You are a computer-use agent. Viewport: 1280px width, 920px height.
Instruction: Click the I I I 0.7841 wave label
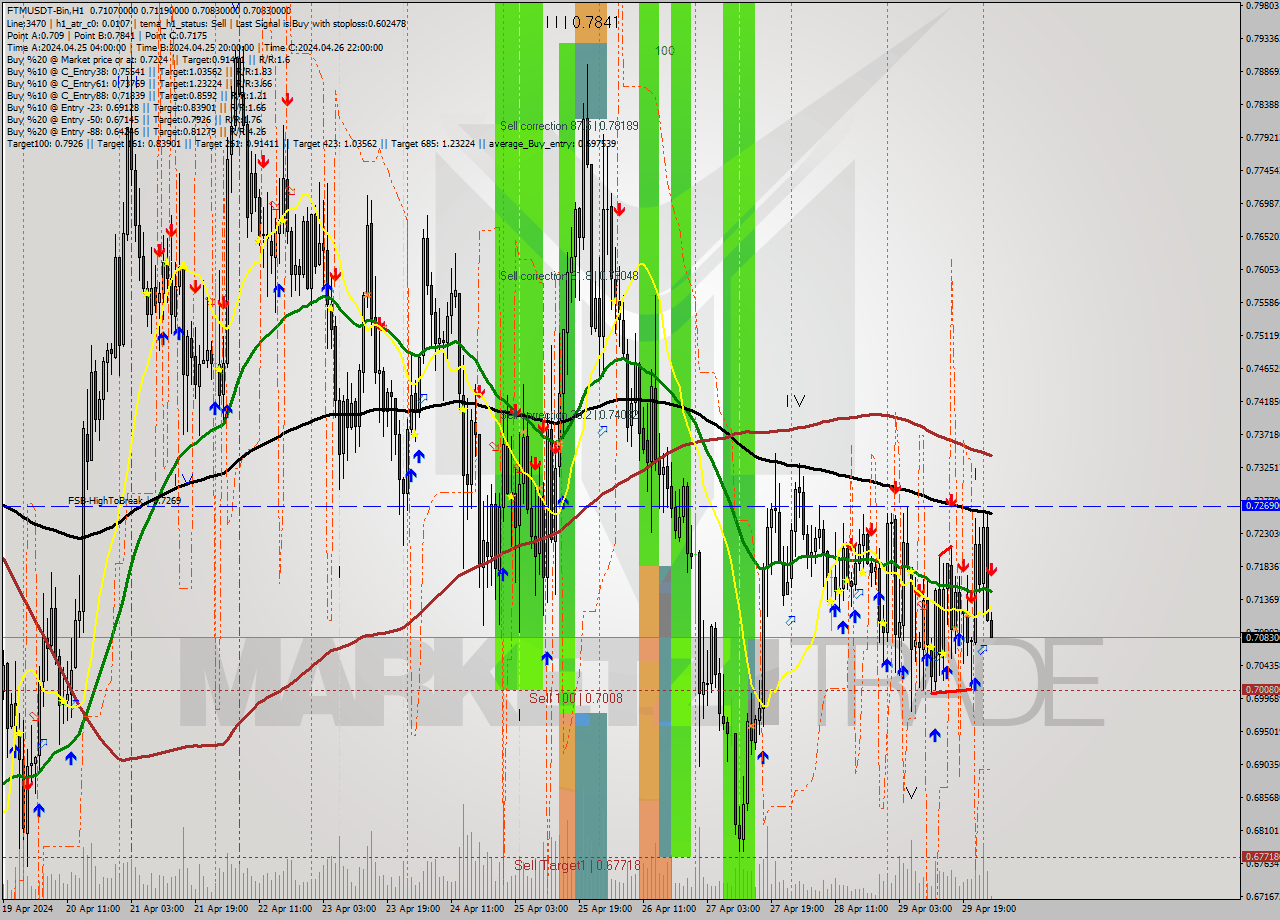tap(583, 21)
